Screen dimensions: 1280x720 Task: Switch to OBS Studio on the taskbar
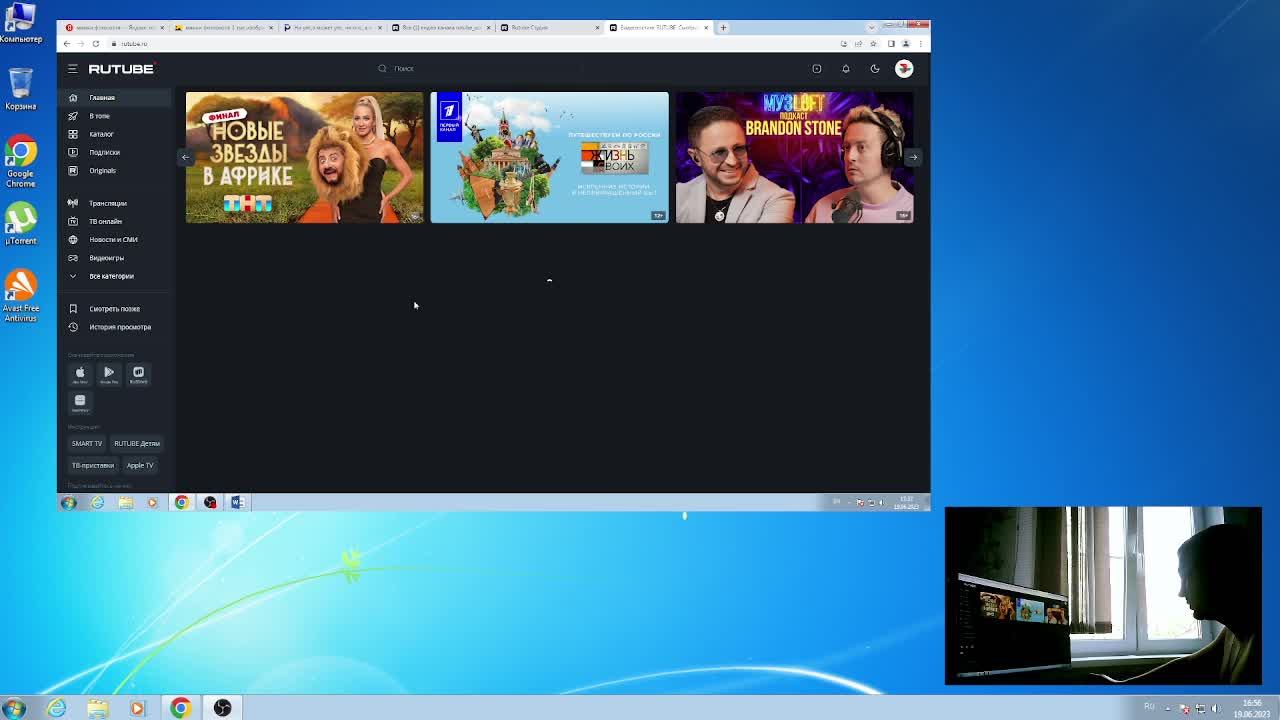(x=222, y=708)
